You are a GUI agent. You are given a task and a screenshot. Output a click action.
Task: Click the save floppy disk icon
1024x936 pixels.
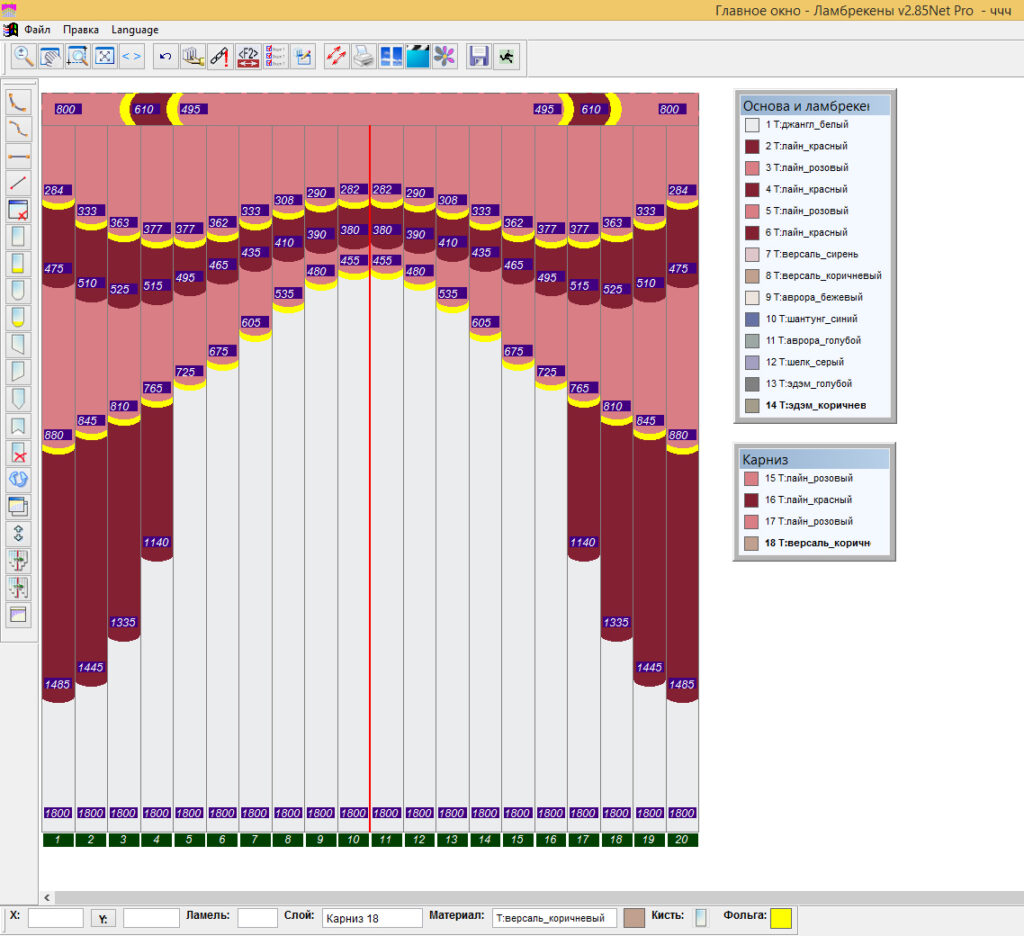point(479,57)
